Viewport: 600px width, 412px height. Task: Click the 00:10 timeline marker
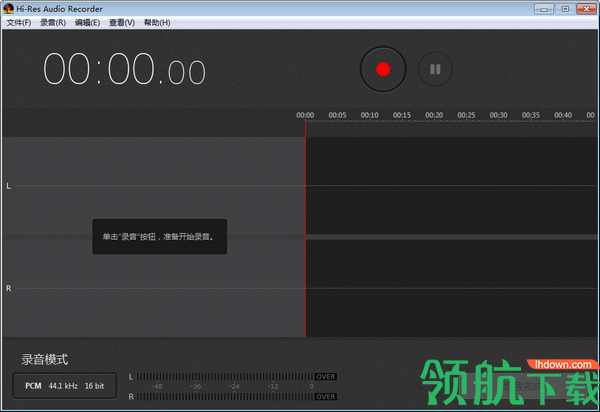(x=369, y=115)
